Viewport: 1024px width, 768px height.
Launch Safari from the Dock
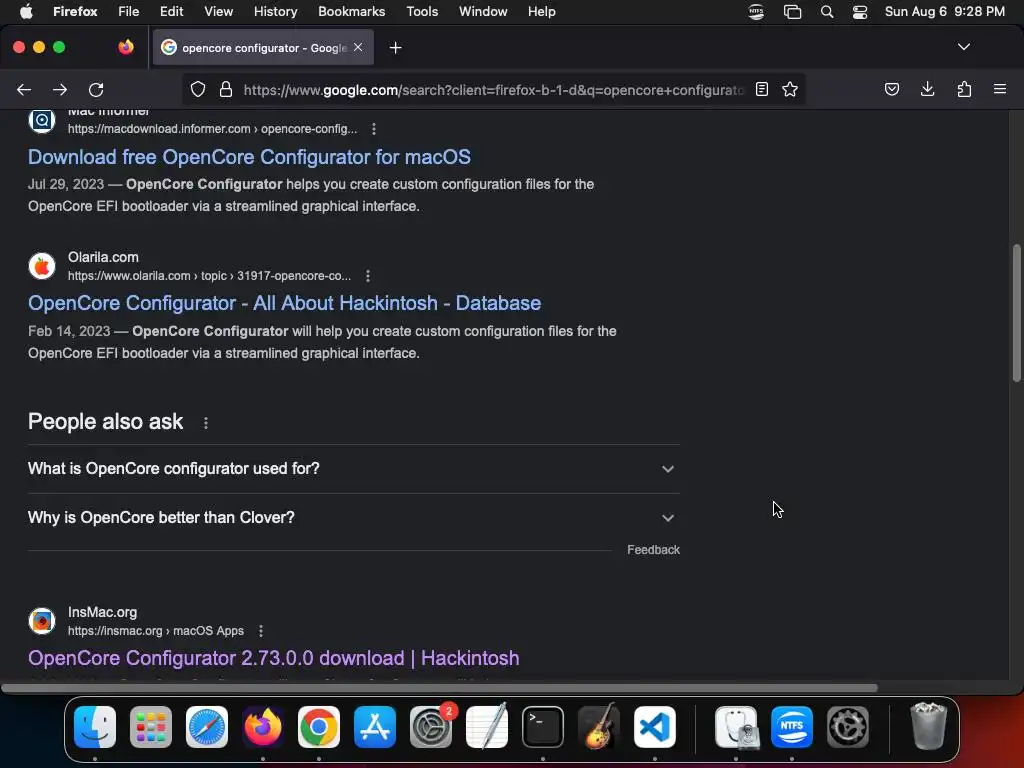(207, 726)
